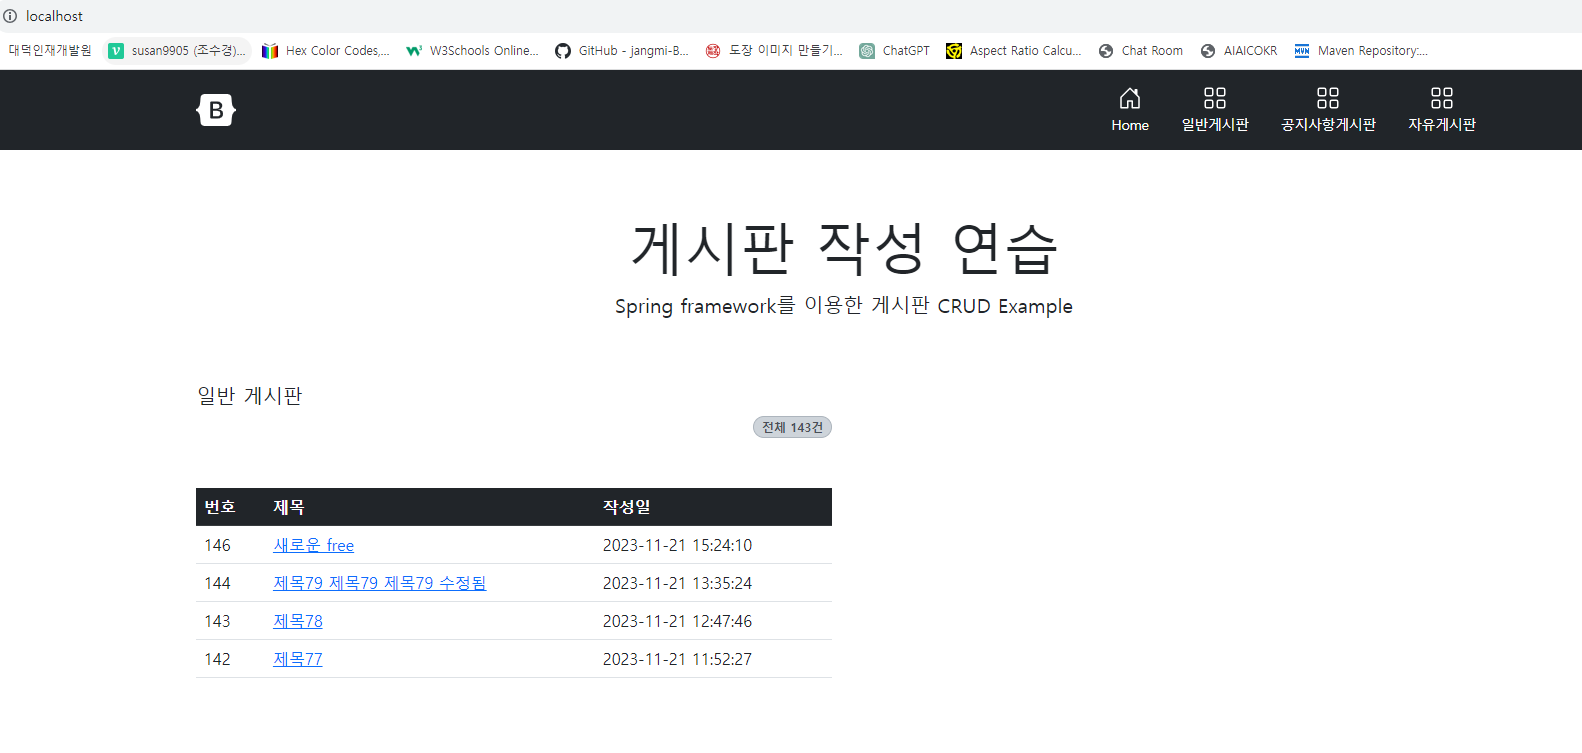Click the 일반 게시판 section heading
The image size is (1582, 753).
click(250, 396)
